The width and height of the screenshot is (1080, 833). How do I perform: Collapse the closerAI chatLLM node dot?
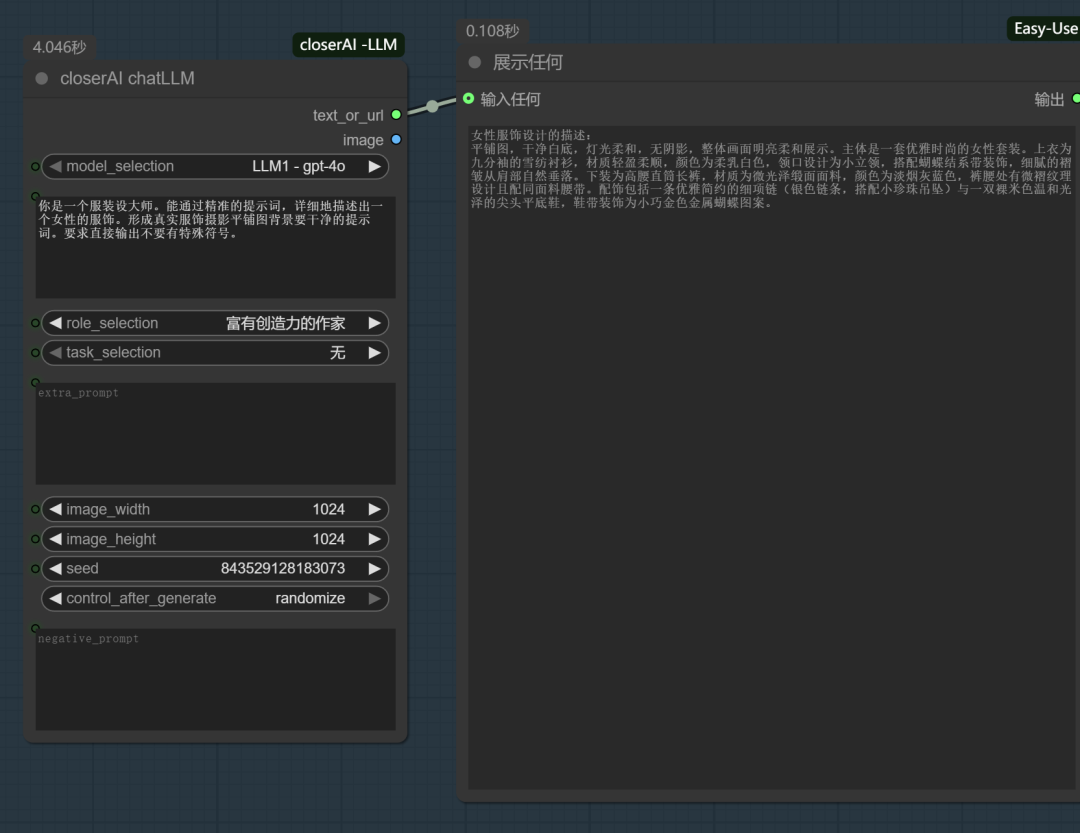[42, 79]
